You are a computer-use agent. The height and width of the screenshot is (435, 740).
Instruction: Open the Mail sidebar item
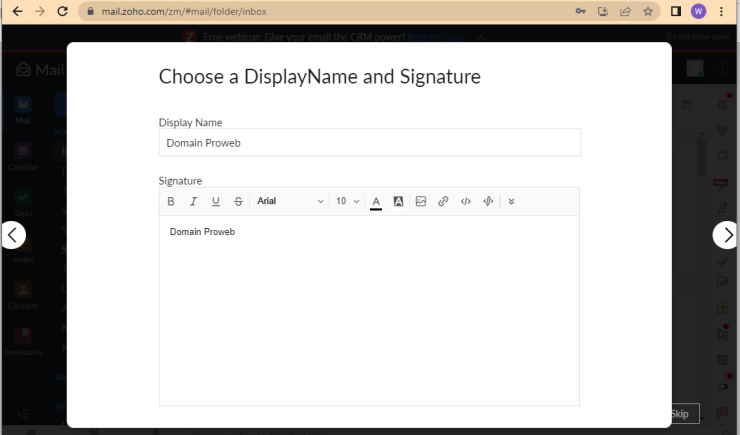[x=23, y=111]
